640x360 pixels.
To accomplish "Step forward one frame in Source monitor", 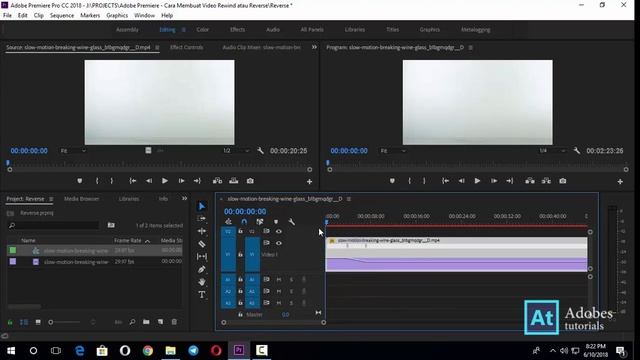I will (x=181, y=181).
